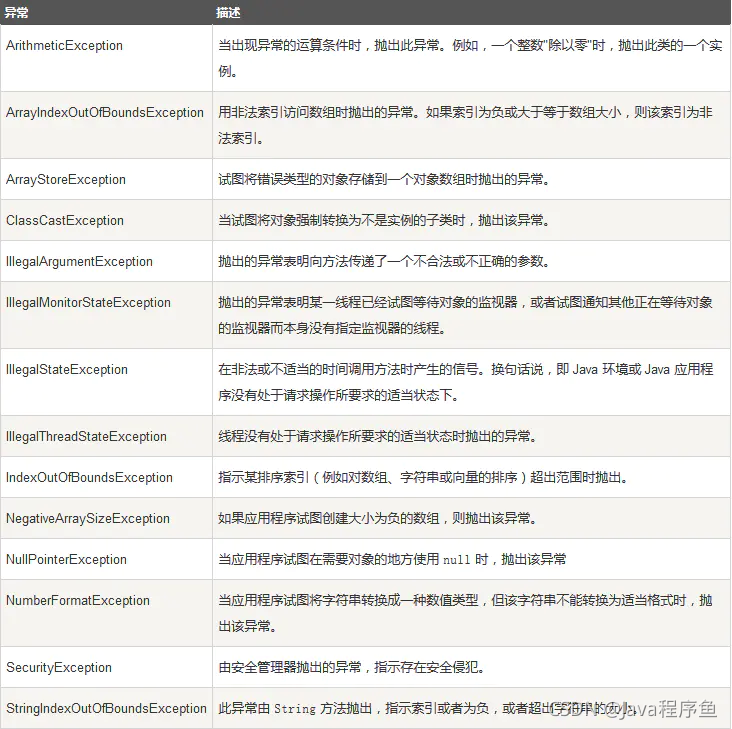
Task: Click the description 抛出的异常表明向方法传递了一个不合法或不正确的参数
Action: click(x=384, y=261)
